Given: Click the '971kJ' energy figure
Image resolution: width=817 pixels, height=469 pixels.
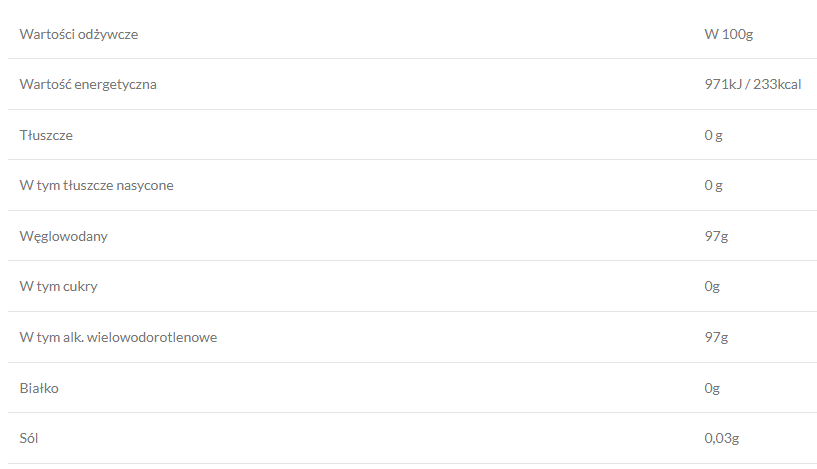Looking at the screenshot, I should (x=723, y=85).
